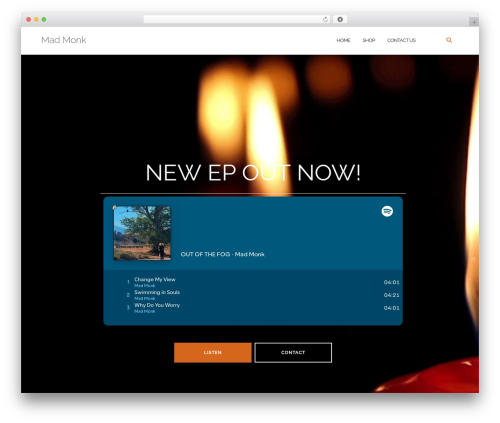Play track Why Do You Worry
The image size is (500, 423).
coord(157,305)
